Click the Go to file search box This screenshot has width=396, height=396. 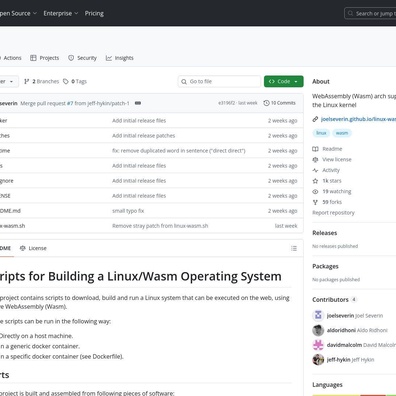(x=219, y=81)
